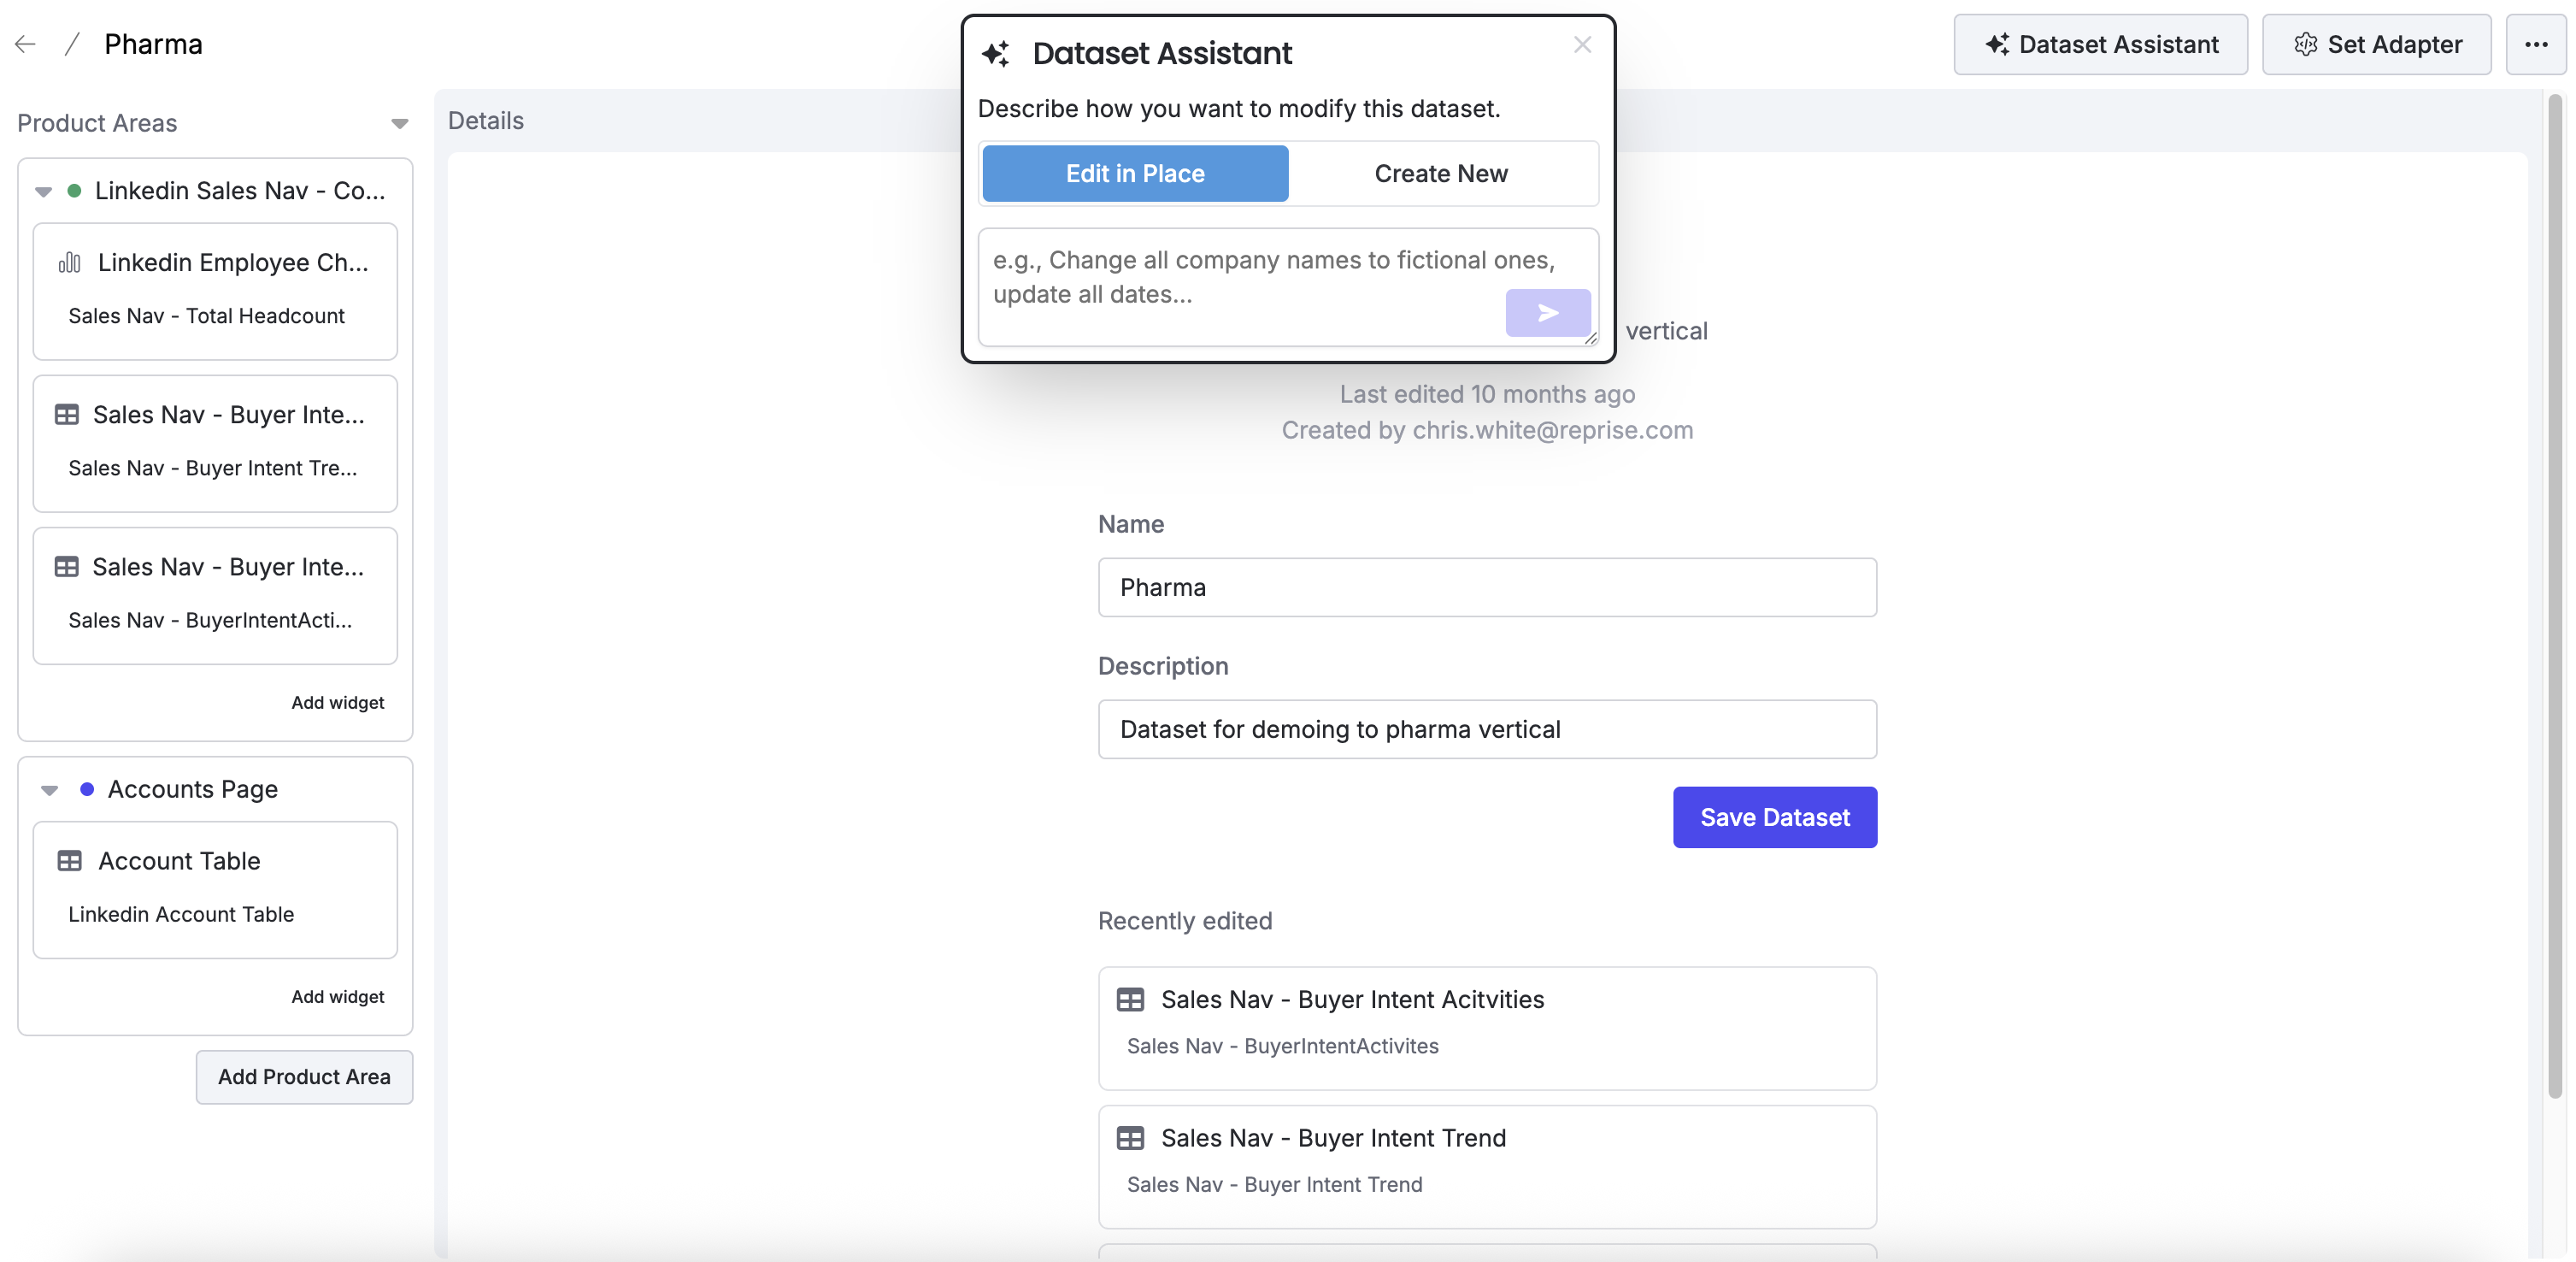The image size is (2576, 1262).
Task: Open the Product Areas dropdown arrow
Action: (x=399, y=124)
